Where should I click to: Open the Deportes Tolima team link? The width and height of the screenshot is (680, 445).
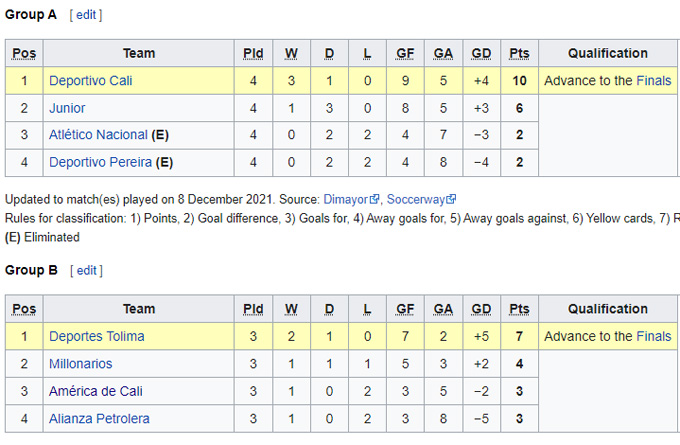coord(96,337)
